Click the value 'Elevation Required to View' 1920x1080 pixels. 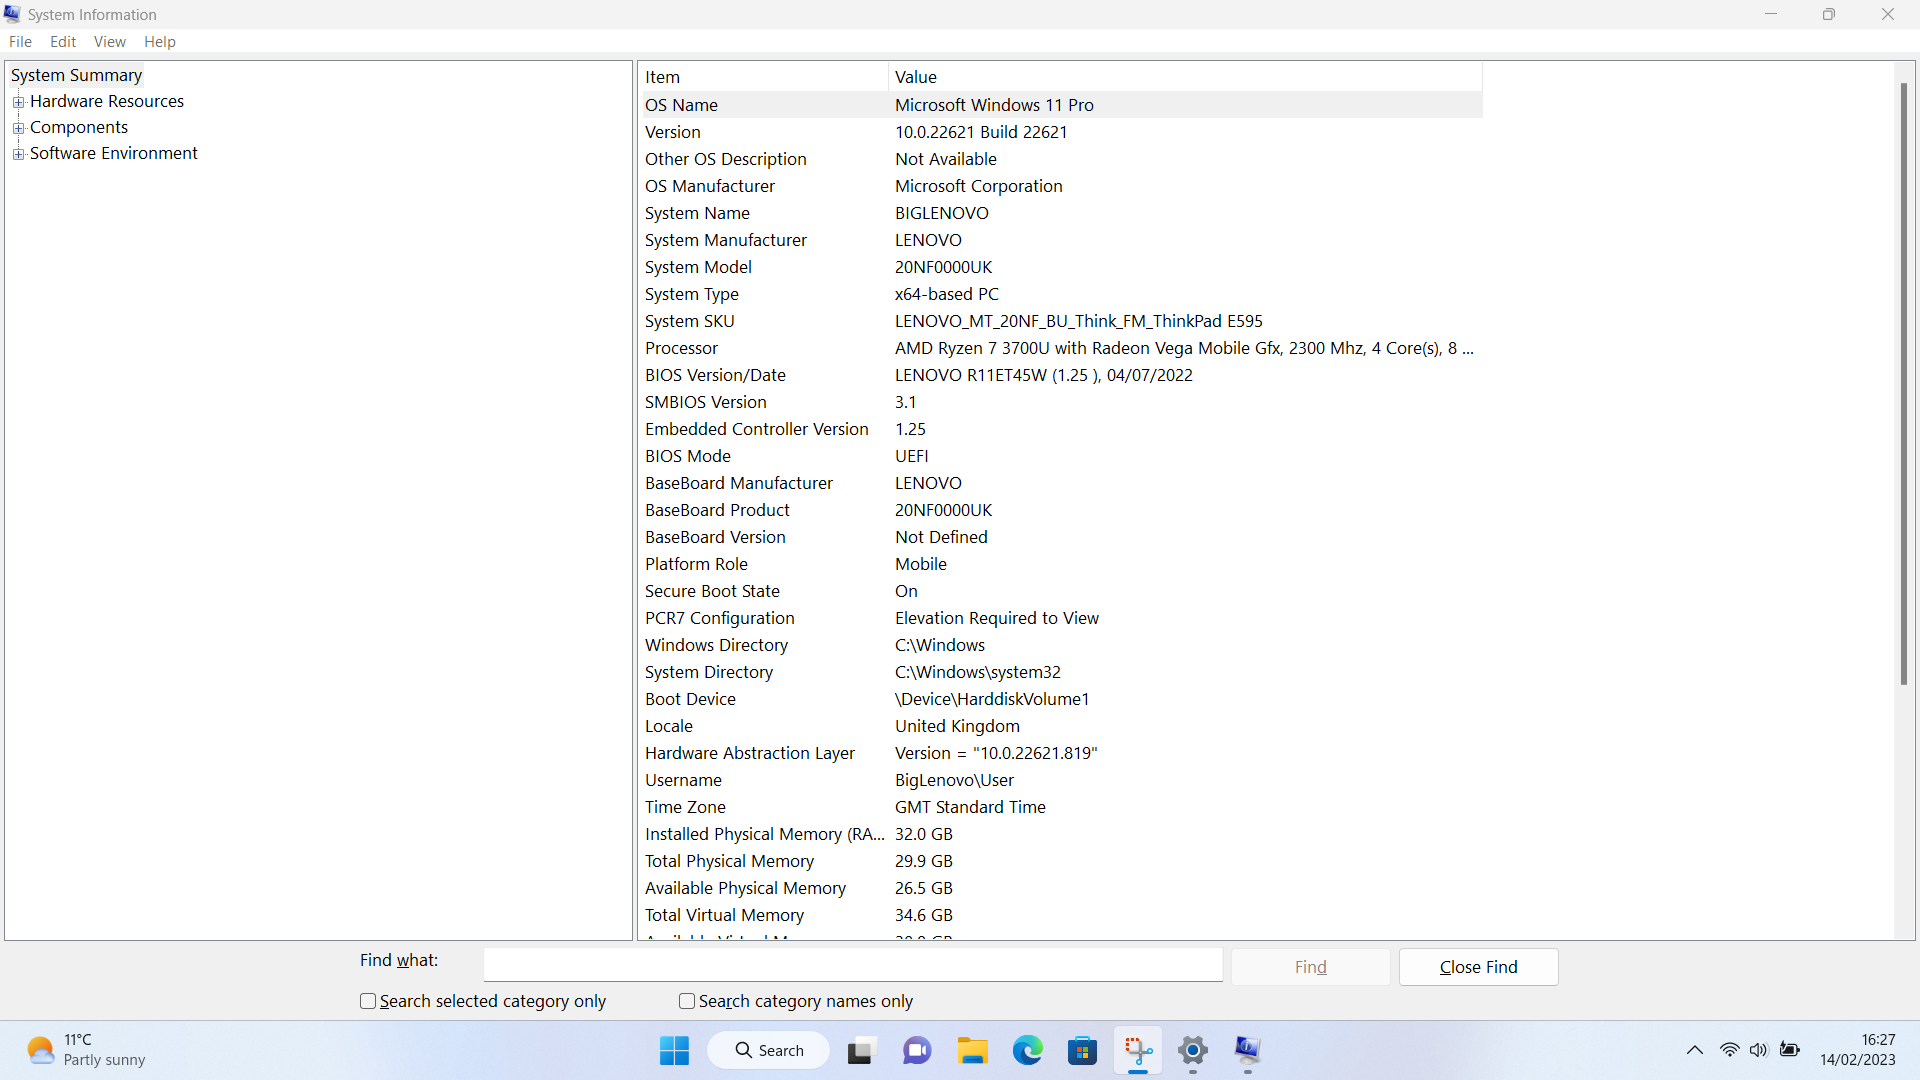click(x=997, y=618)
